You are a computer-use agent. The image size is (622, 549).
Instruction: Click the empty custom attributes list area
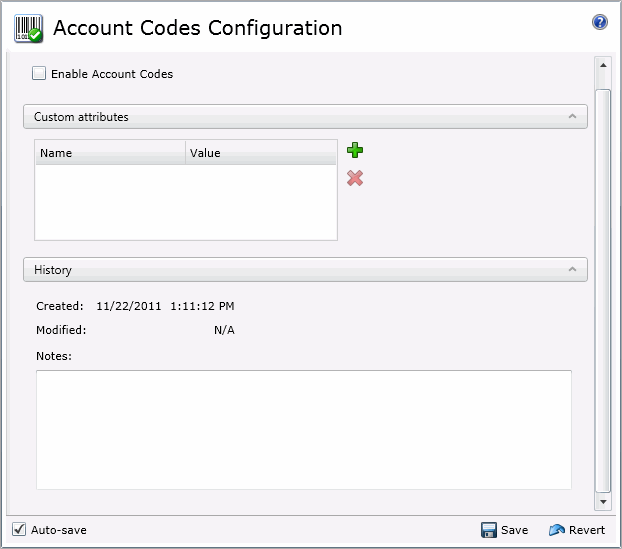click(186, 201)
